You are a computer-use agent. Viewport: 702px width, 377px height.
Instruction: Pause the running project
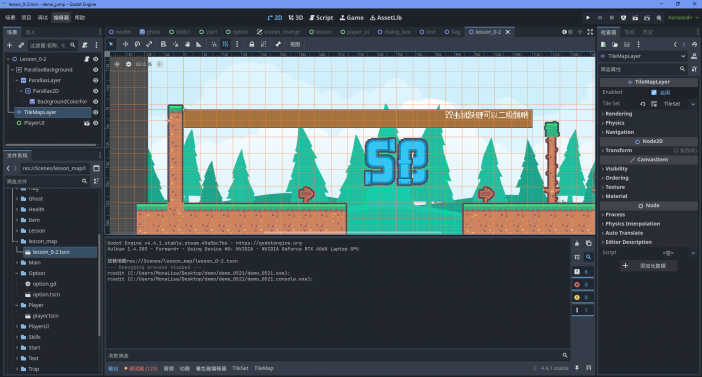(x=600, y=17)
